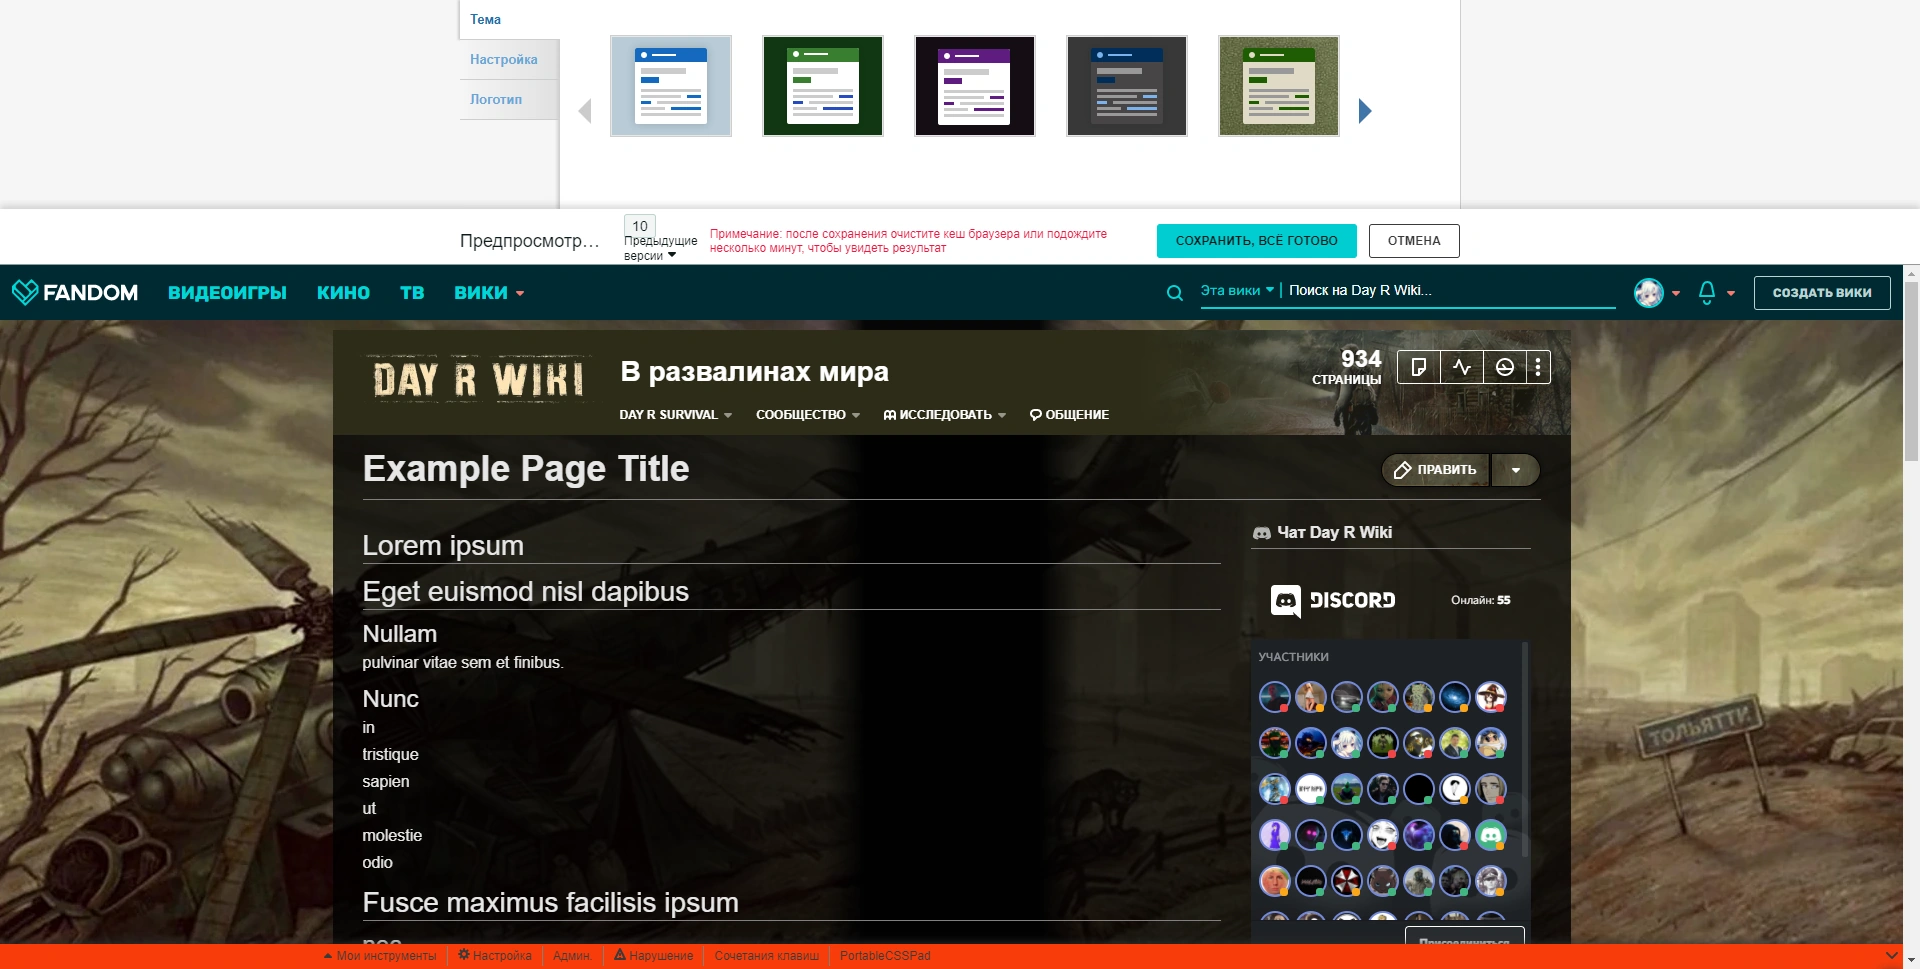Click the red Нарушение warning link in bottom toolbar
Image resolution: width=1920 pixels, height=969 pixels.
(x=653, y=956)
